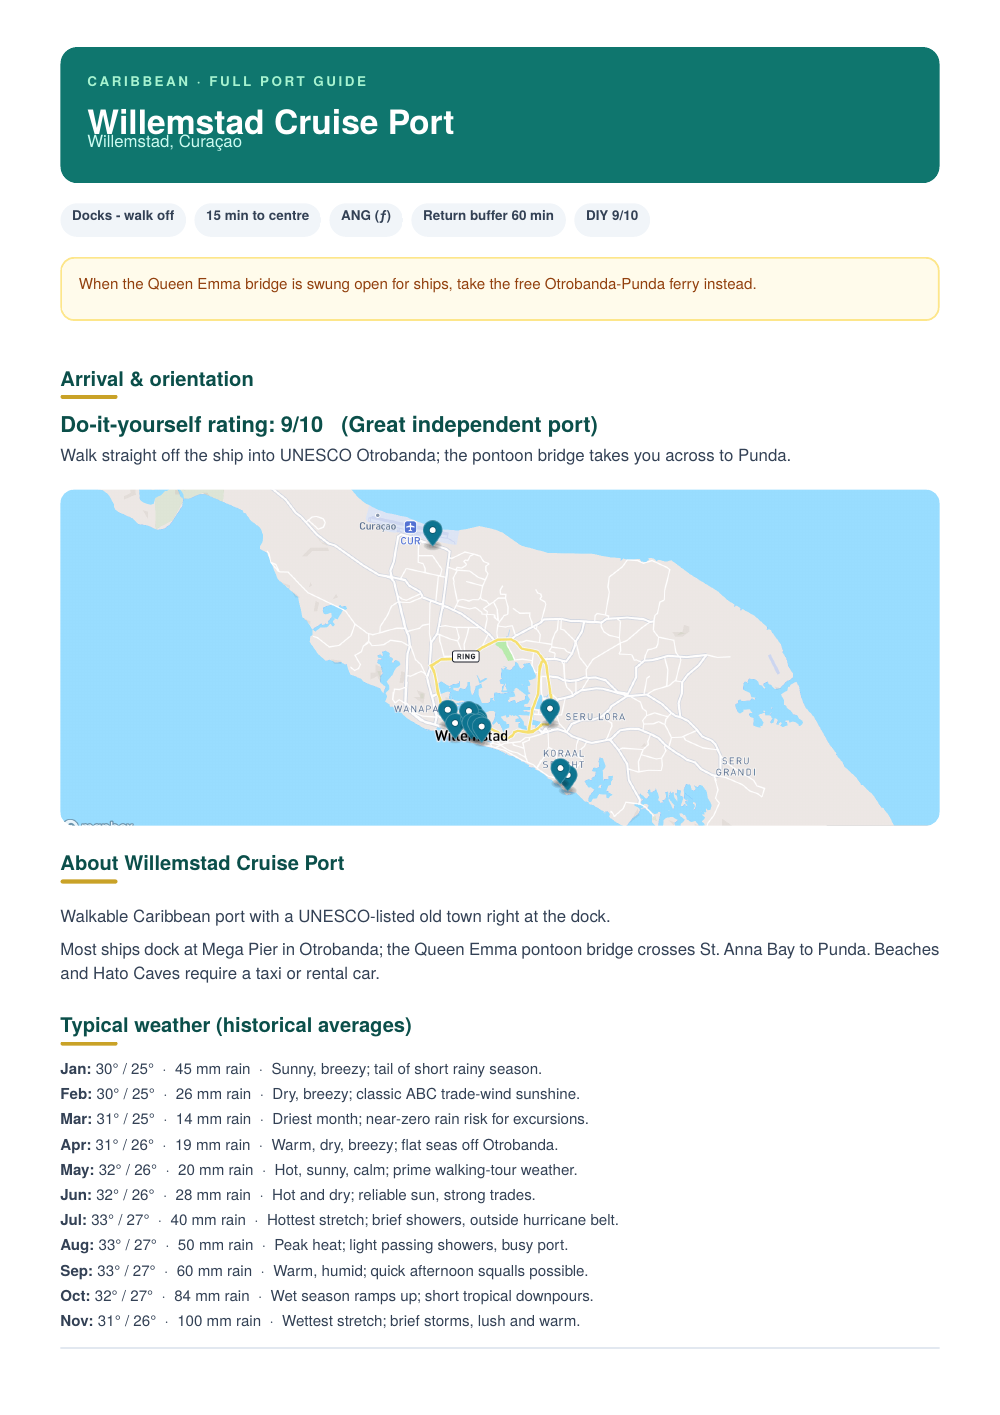Click the May weather row
This screenshot has width=1000, height=1415.
pos(319,1170)
